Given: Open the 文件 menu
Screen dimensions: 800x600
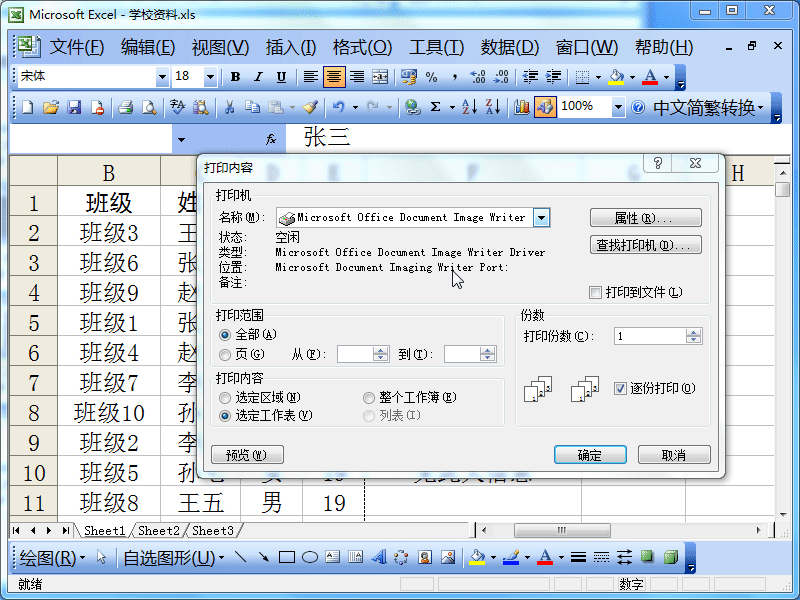Looking at the screenshot, I should pos(77,47).
